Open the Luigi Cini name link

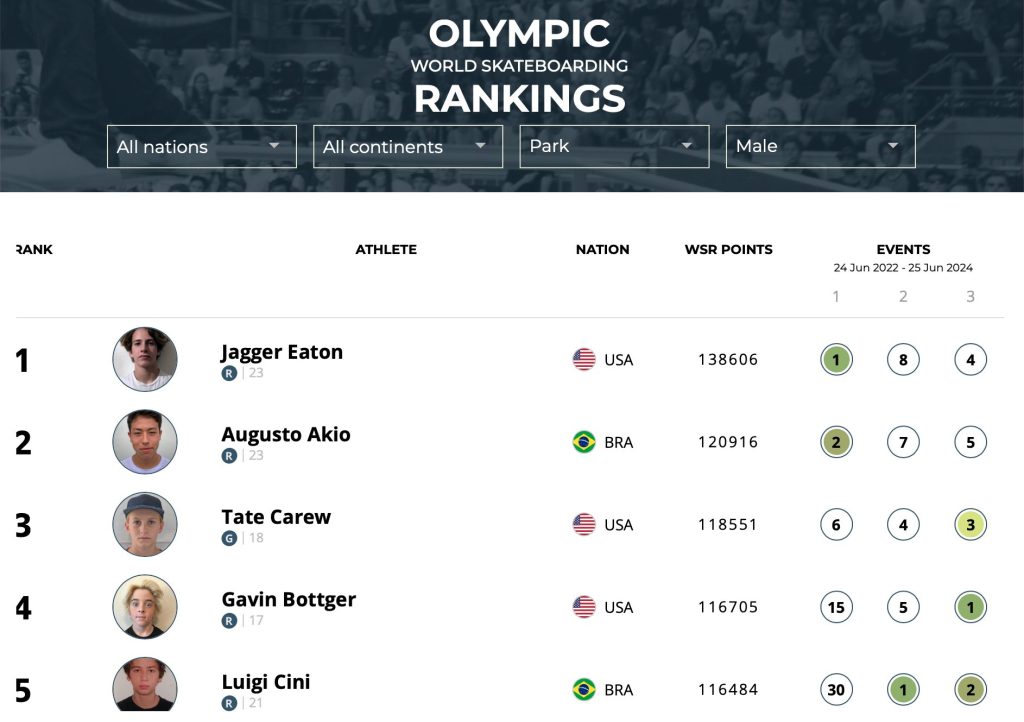266,682
